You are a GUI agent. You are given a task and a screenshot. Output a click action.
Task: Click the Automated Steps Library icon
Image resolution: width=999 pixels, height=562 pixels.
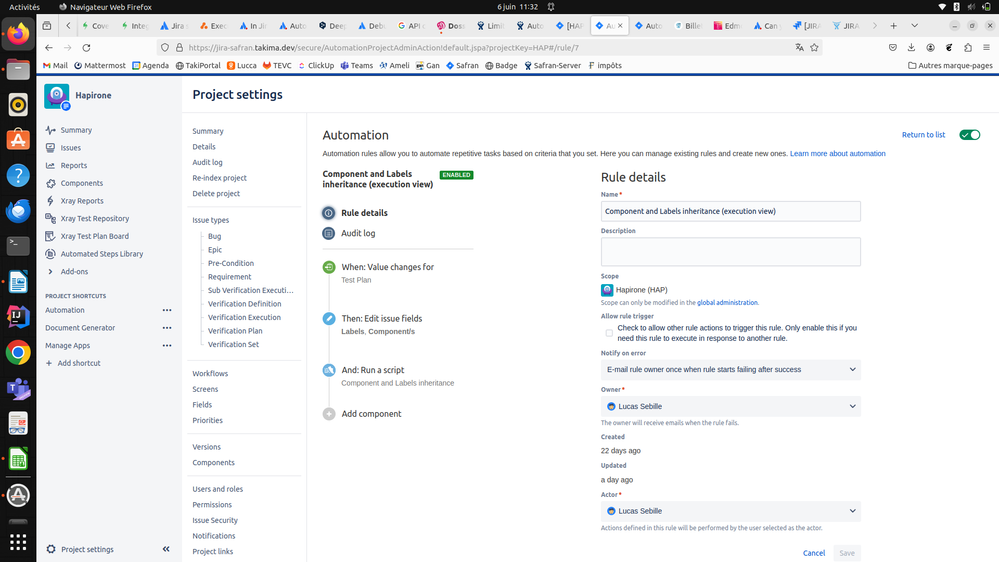51,254
